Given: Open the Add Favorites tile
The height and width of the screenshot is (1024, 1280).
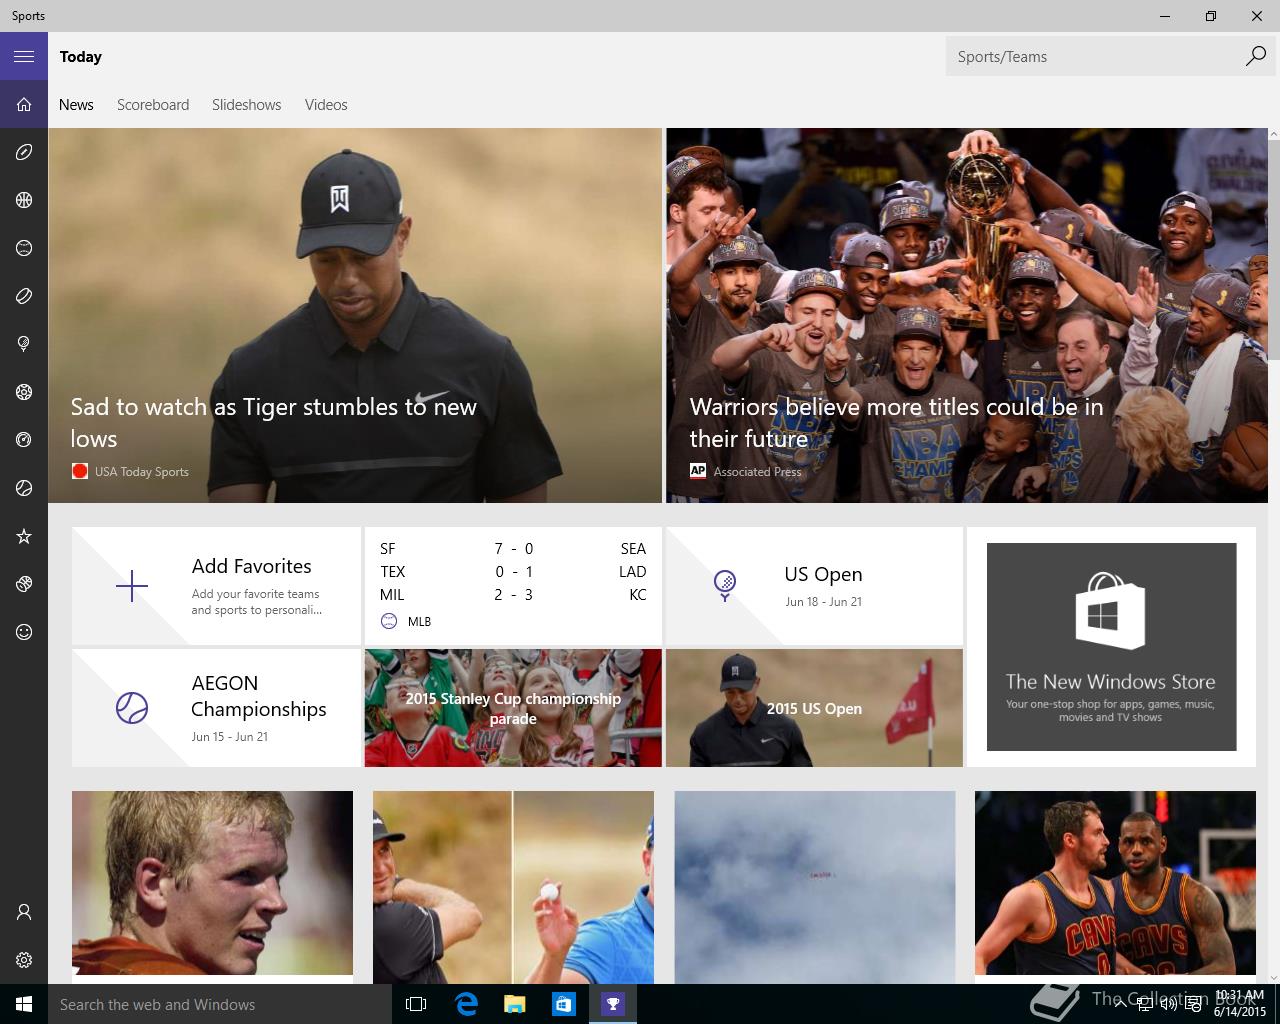Looking at the screenshot, I should click(x=216, y=586).
